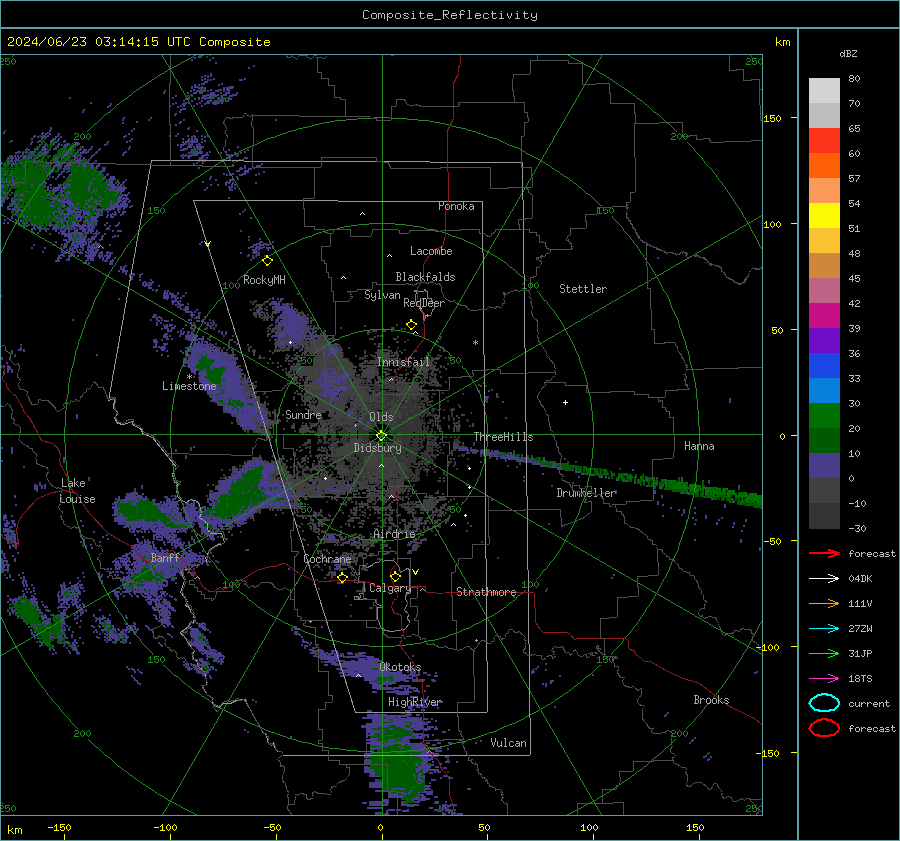Select the green 31JP arrow icon
Viewport: 900px width, 841px height.
coord(824,653)
